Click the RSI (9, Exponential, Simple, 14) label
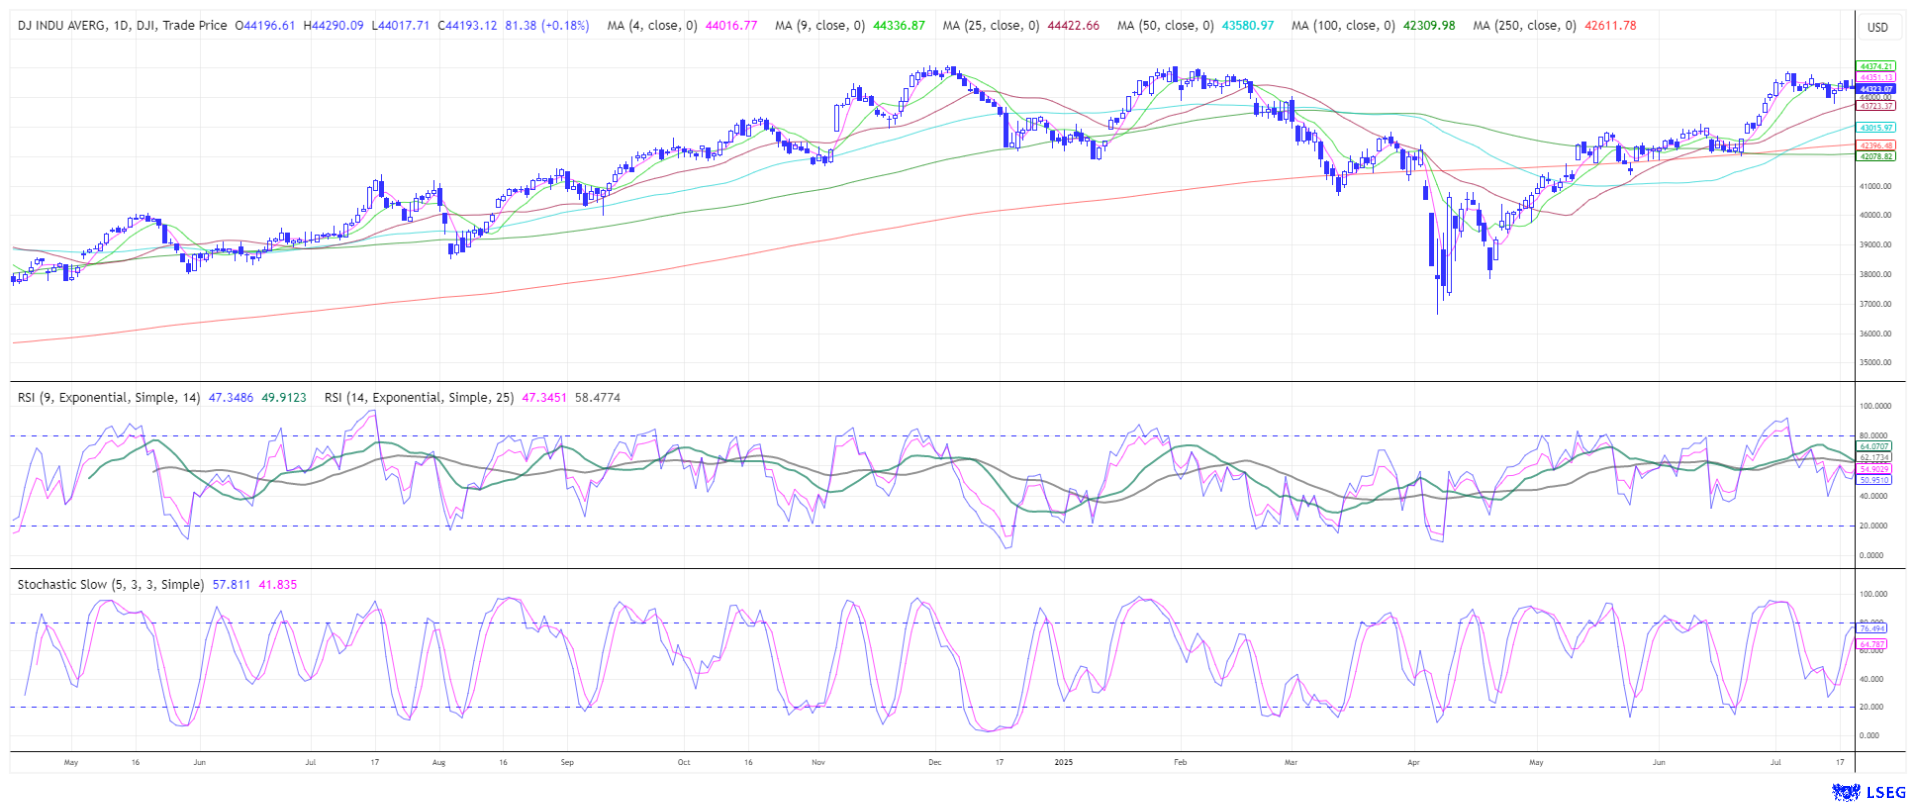Screen dimensions: 1916x803 click(x=108, y=398)
